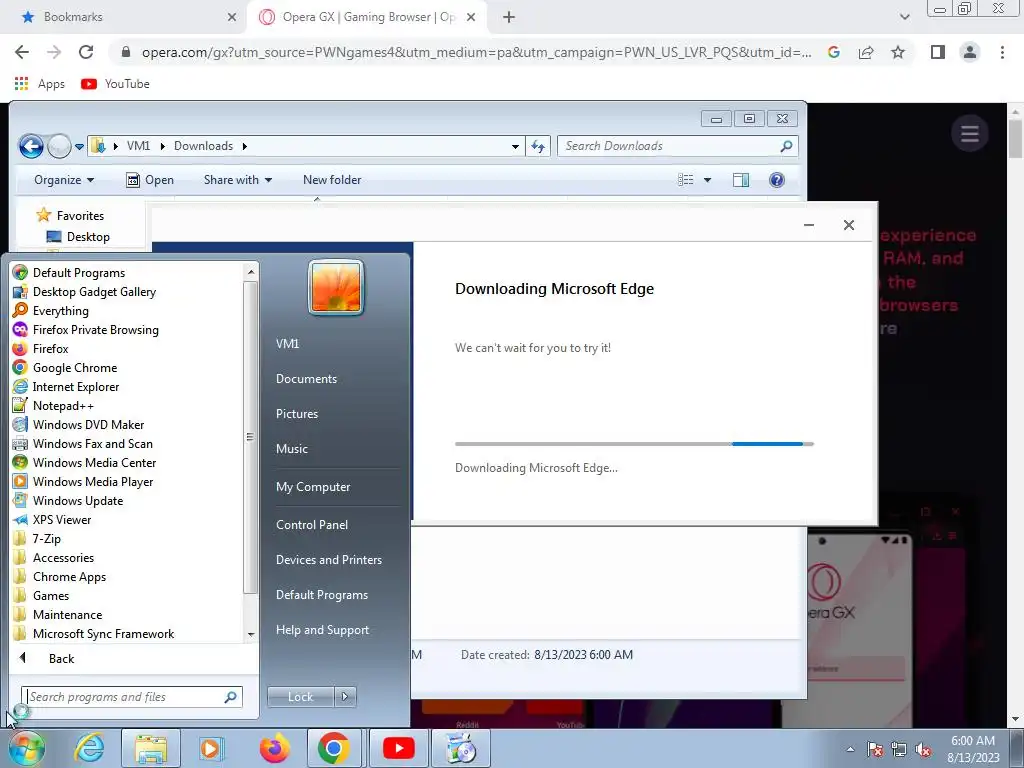Launch Internet Explorer from the program list
Viewport: 1024px width, 768px height.
[66, 387]
